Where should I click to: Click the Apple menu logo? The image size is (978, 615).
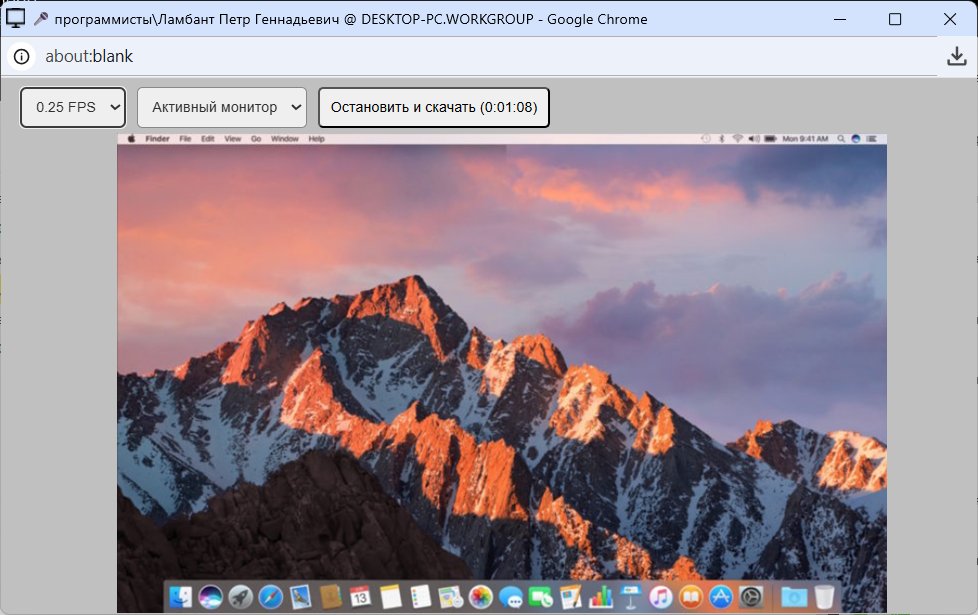point(130,139)
